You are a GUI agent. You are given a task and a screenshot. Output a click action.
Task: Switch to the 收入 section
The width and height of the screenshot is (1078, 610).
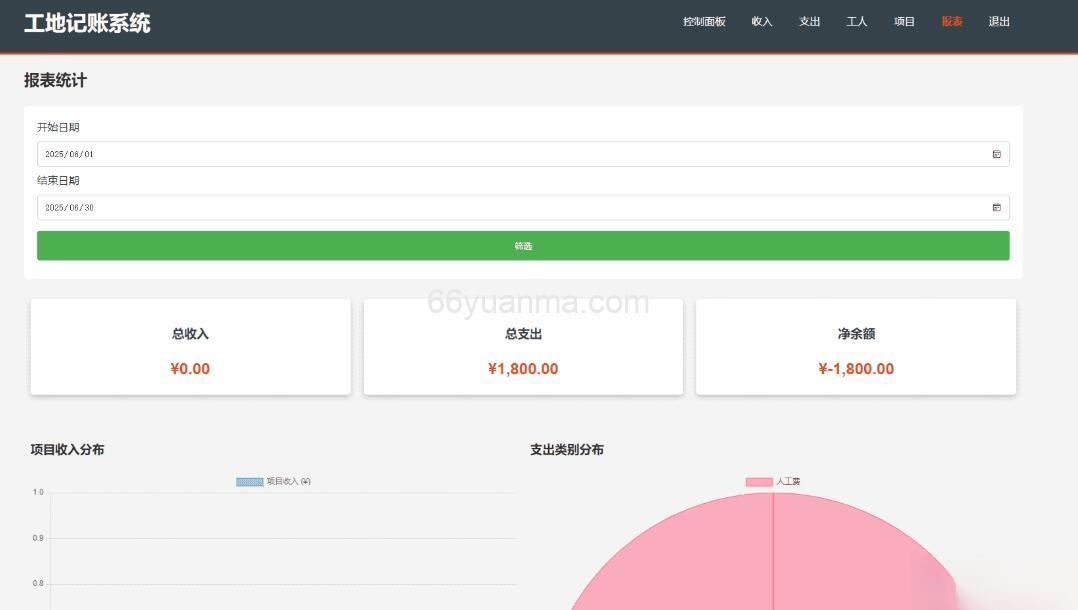pyautogui.click(x=761, y=20)
